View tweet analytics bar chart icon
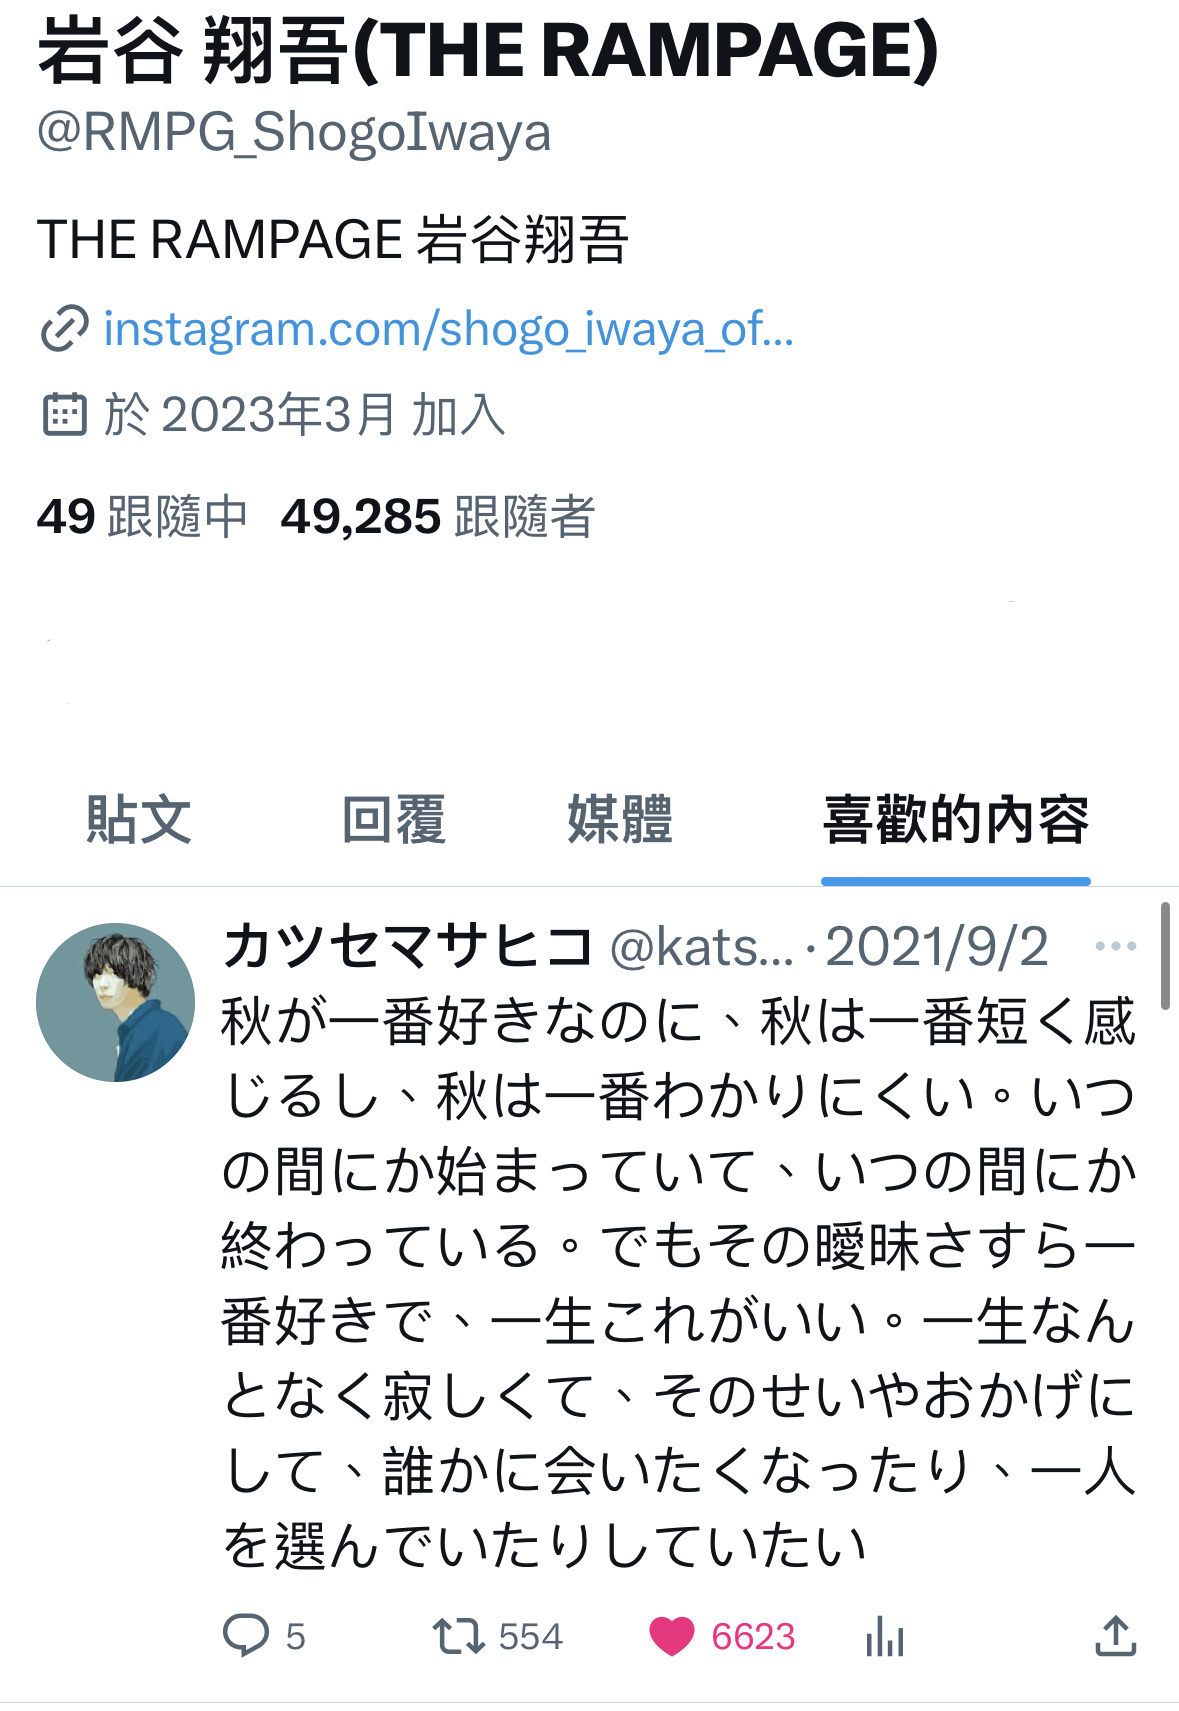The width and height of the screenshot is (1179, 1711). coord(885,1637)
